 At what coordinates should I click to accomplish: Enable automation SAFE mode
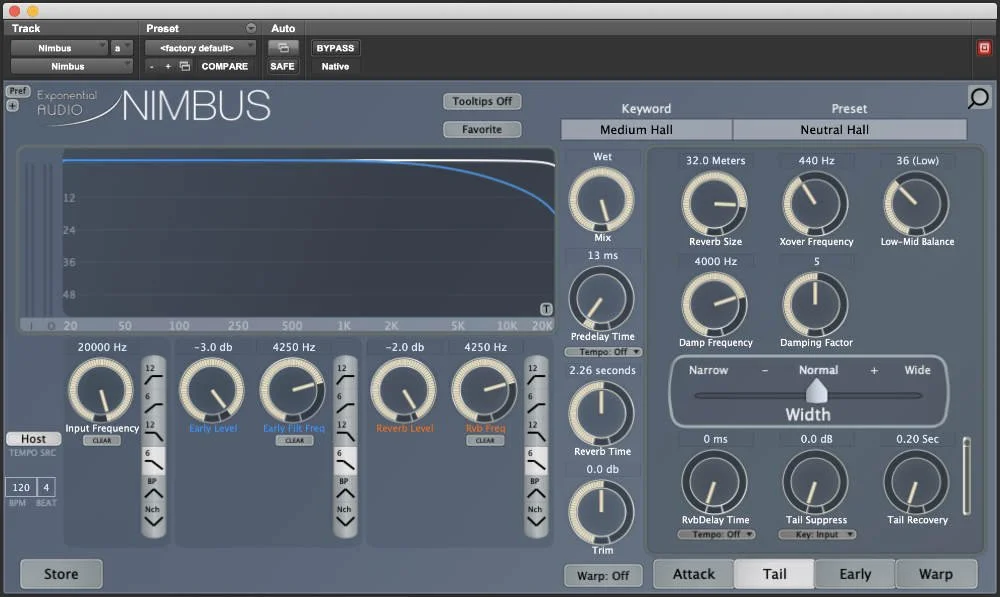283,66
